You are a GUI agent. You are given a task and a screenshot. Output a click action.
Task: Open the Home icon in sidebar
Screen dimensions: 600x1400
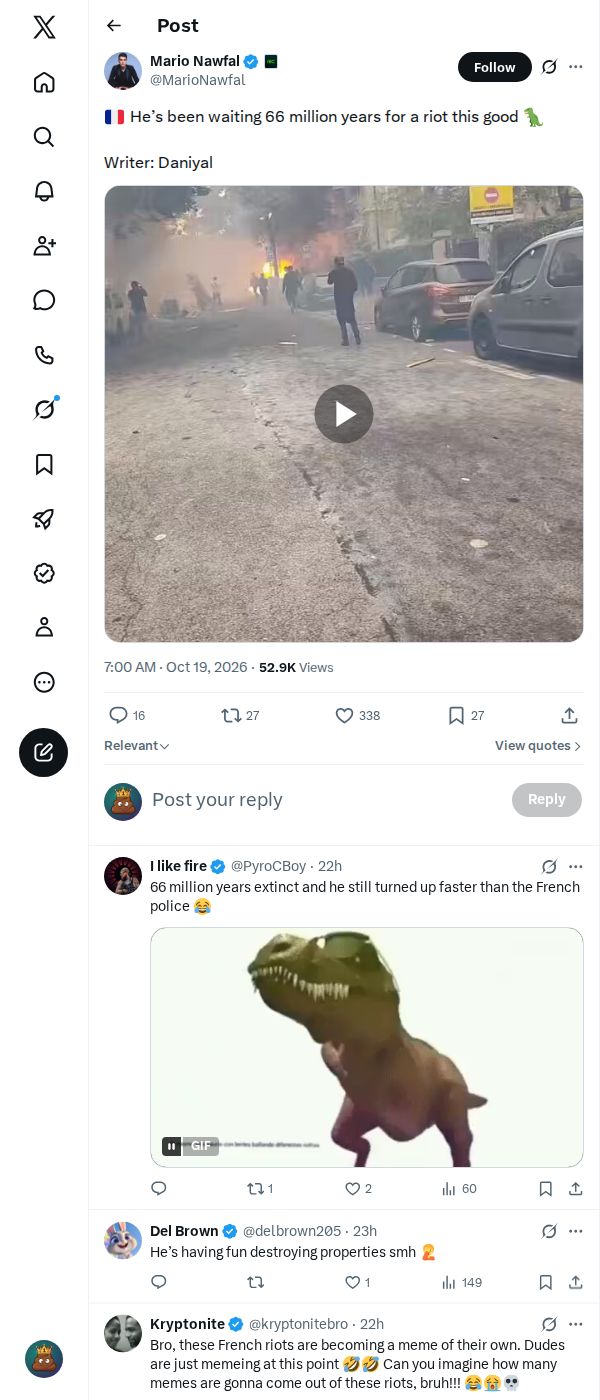point(44,82)
